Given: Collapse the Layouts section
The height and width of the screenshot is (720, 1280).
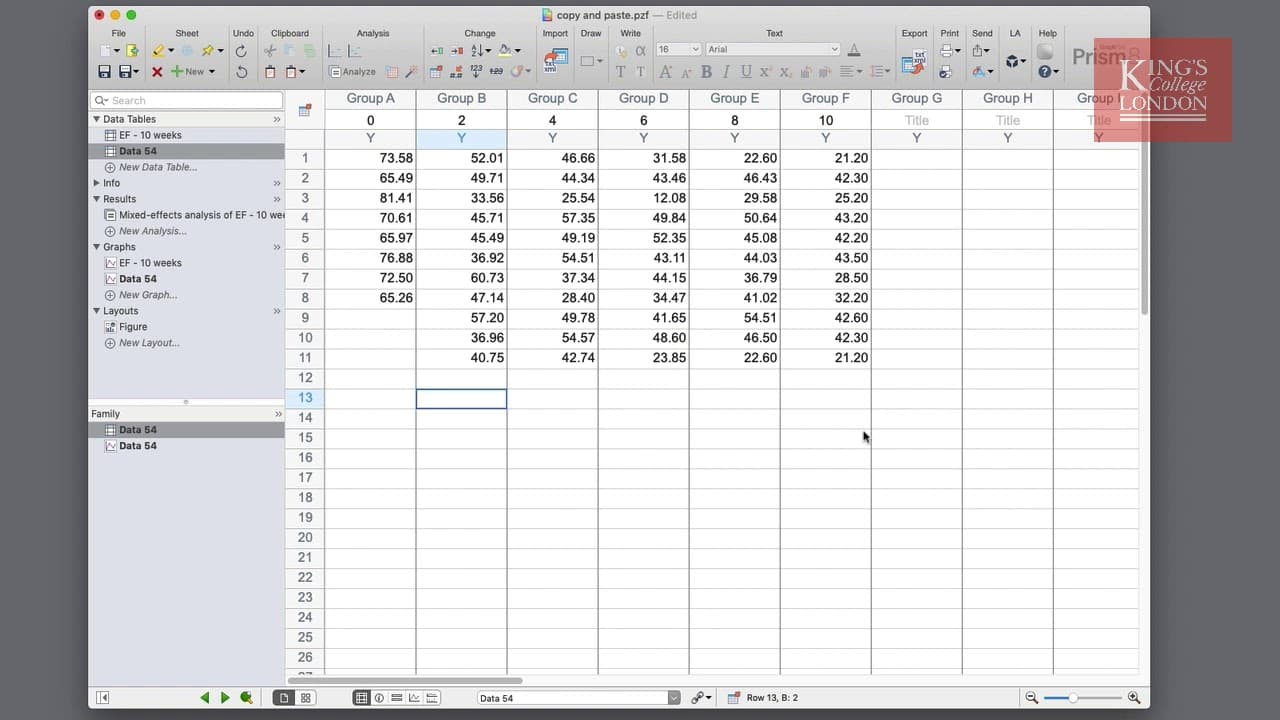Looking at the screenshot, I should point(96,311).
